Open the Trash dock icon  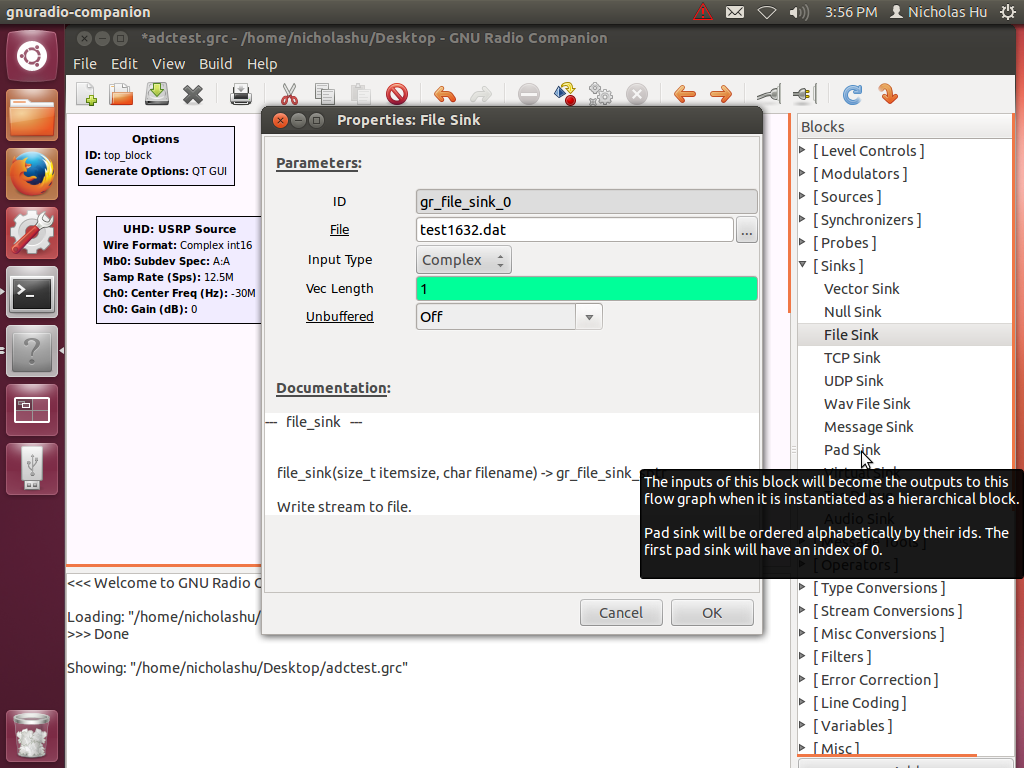point(32,735)
